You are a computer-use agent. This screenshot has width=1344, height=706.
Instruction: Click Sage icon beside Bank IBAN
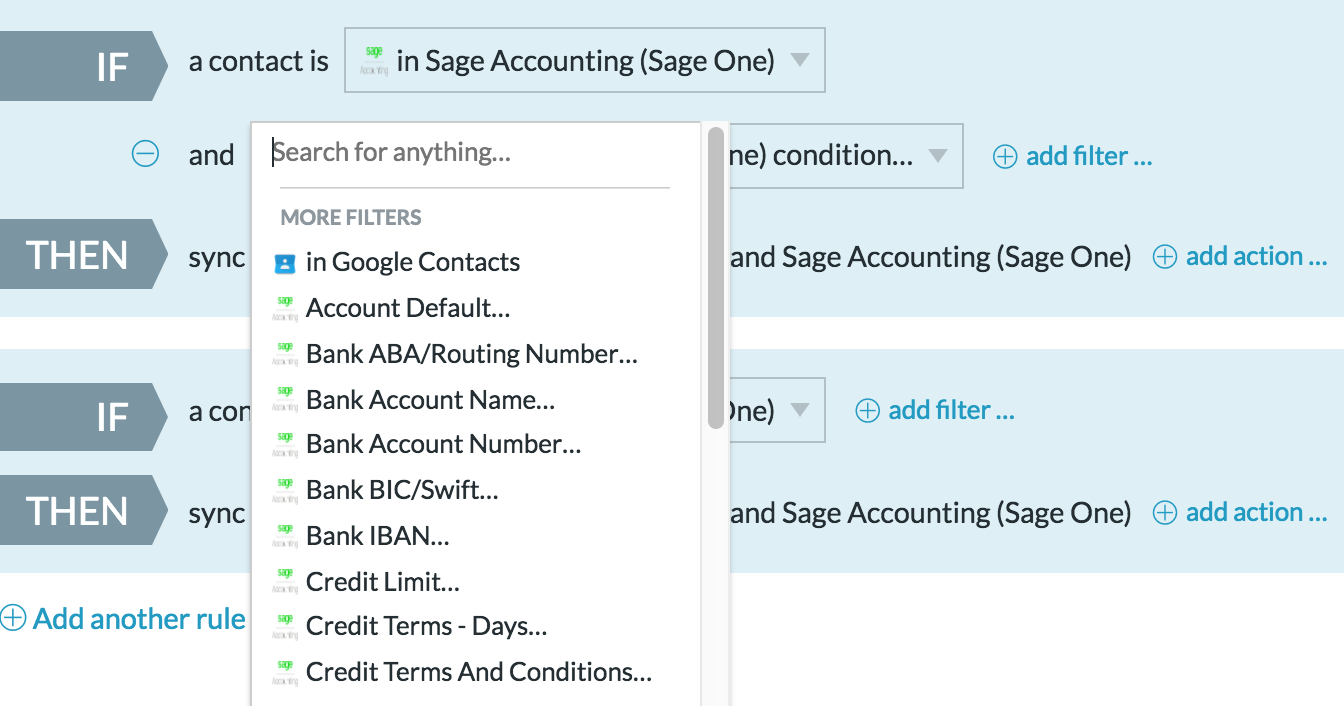point(285,536)
